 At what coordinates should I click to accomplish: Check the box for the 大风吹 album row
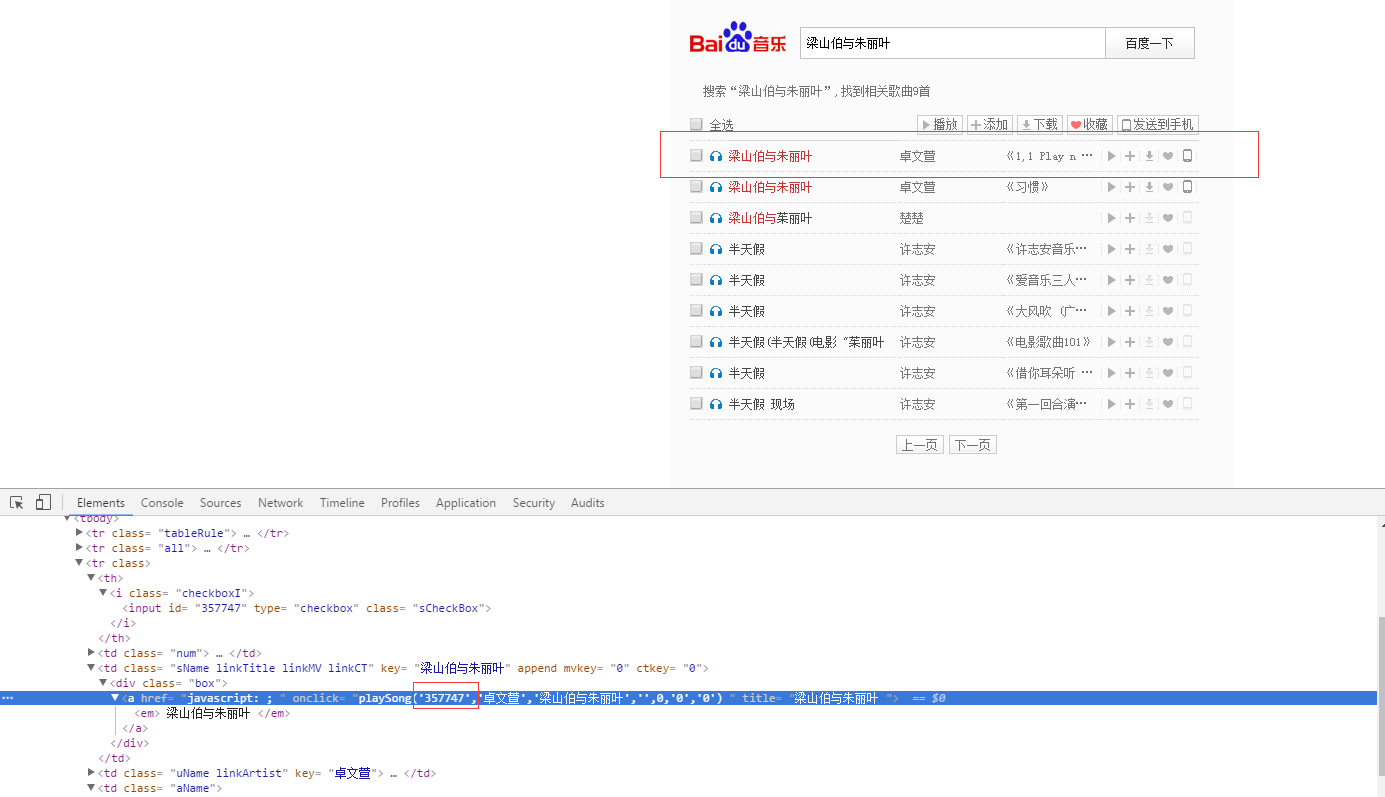pyautogui.click(x=696, y=310)
